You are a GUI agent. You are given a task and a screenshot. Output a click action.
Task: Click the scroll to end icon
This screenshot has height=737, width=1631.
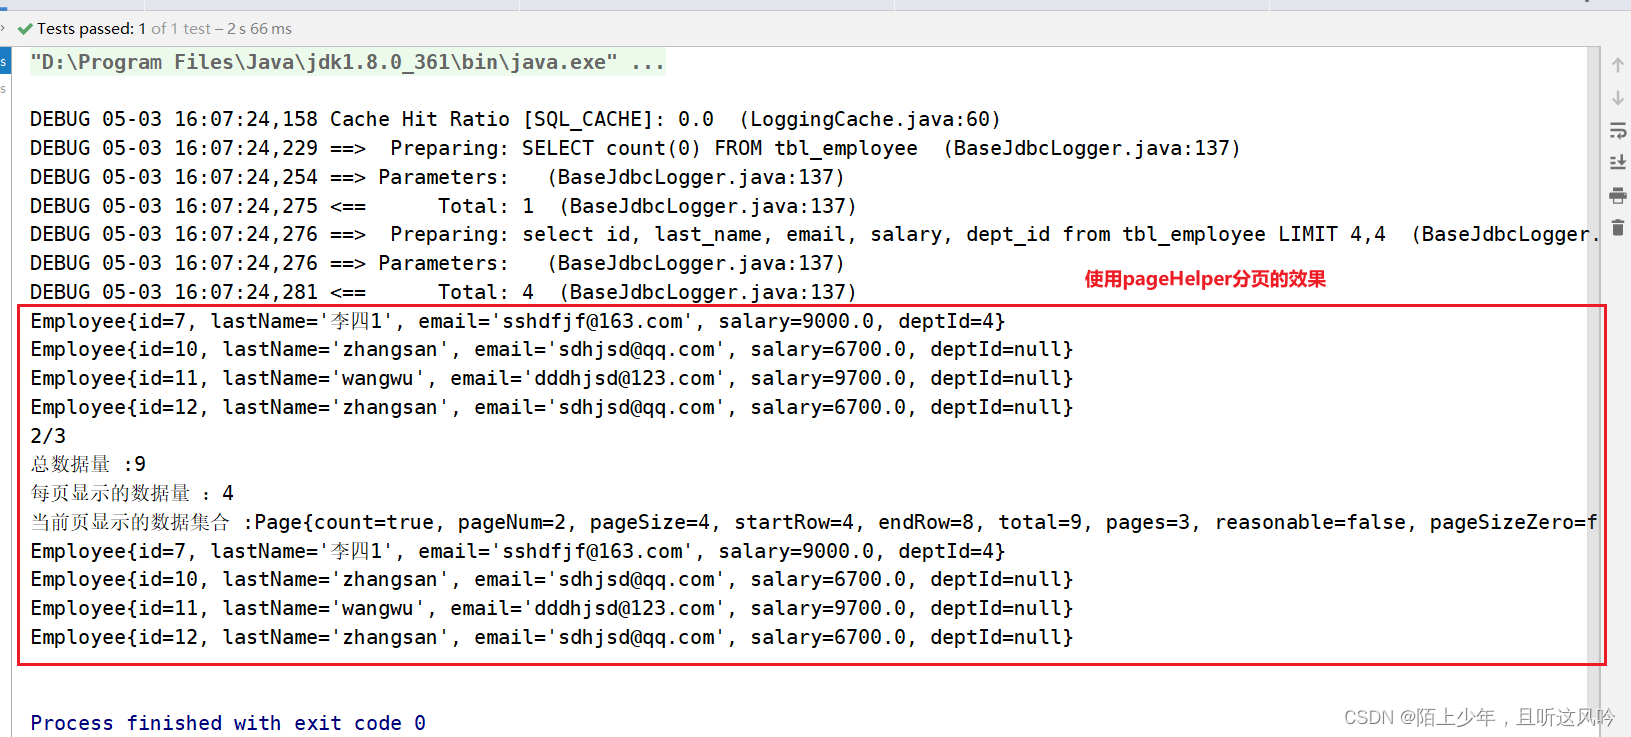coord(1617,162)
